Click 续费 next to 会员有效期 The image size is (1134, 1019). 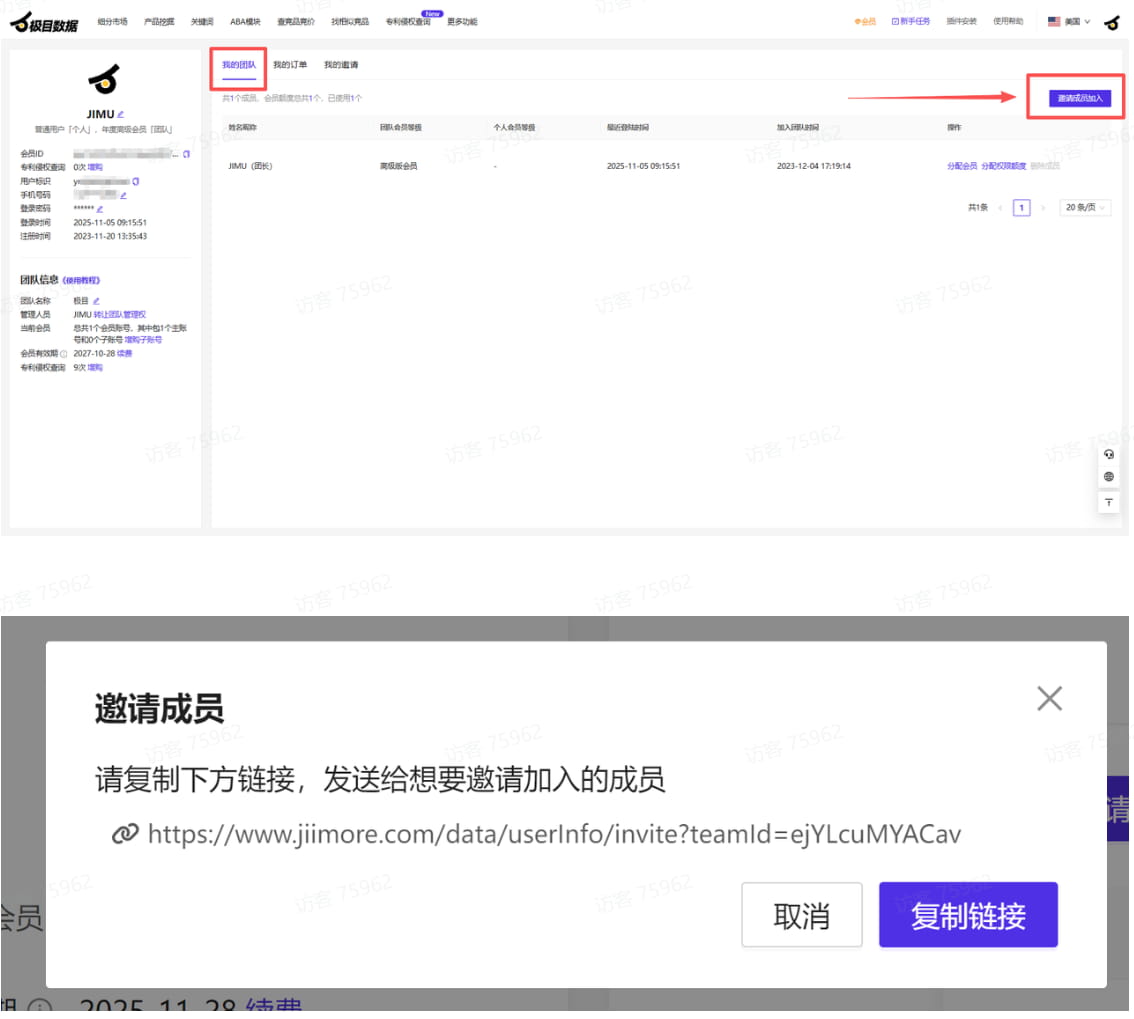click(127, 354)
